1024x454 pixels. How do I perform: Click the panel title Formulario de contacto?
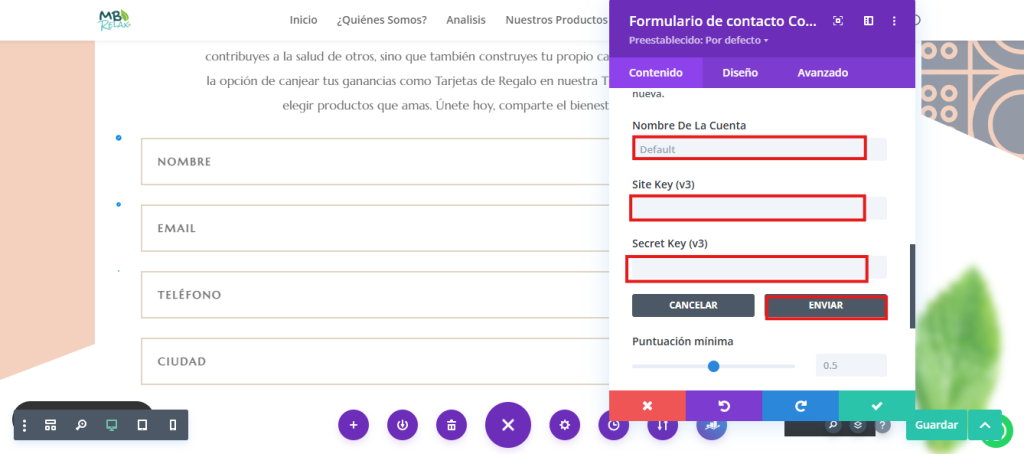pyautogui.click(x=723, y=21)
